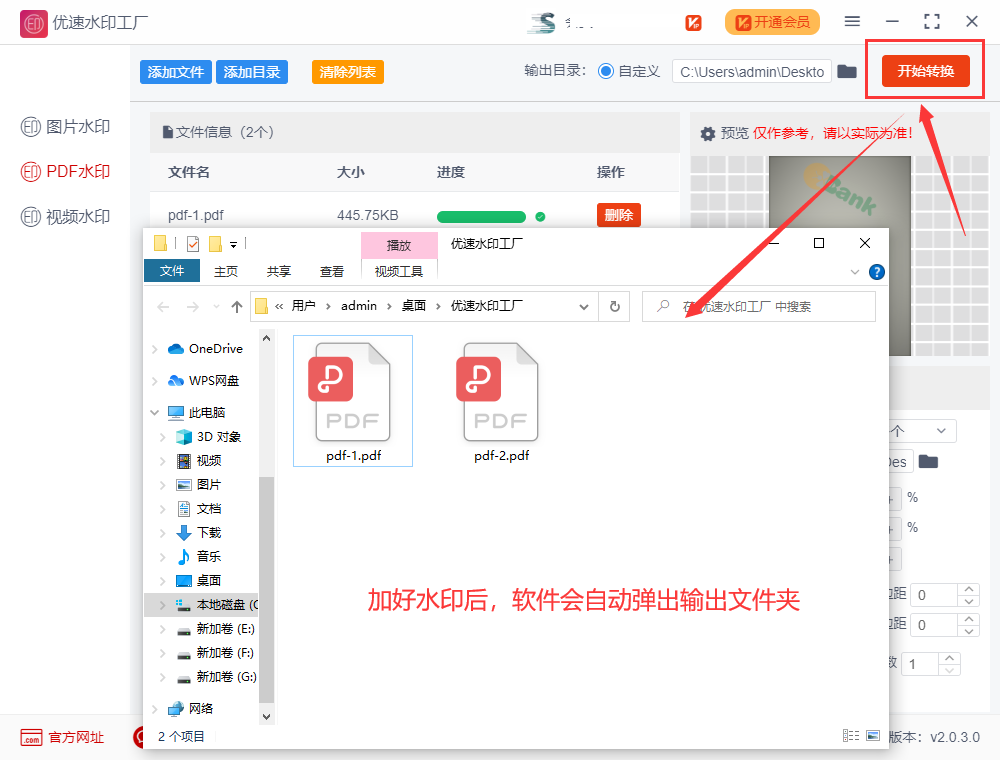Expand the 3D 对象 tree node

point(163,437)
